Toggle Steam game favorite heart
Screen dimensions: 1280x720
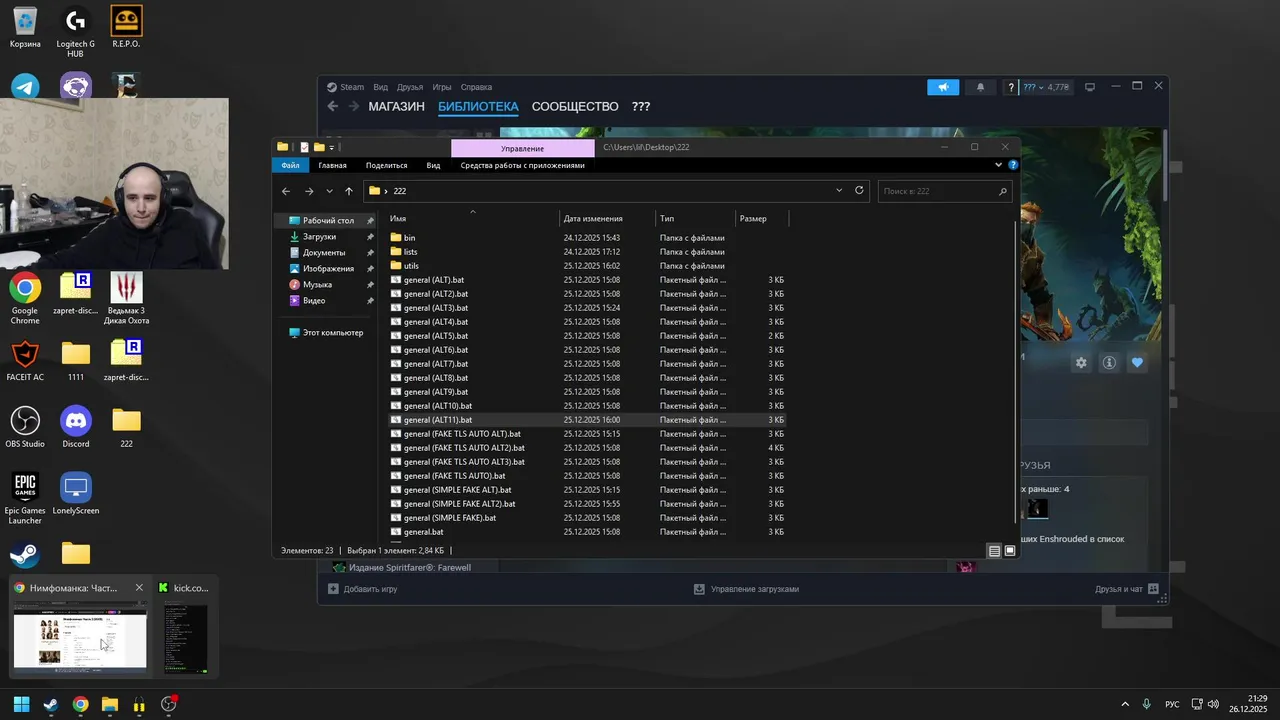[x=1137, y=363]
